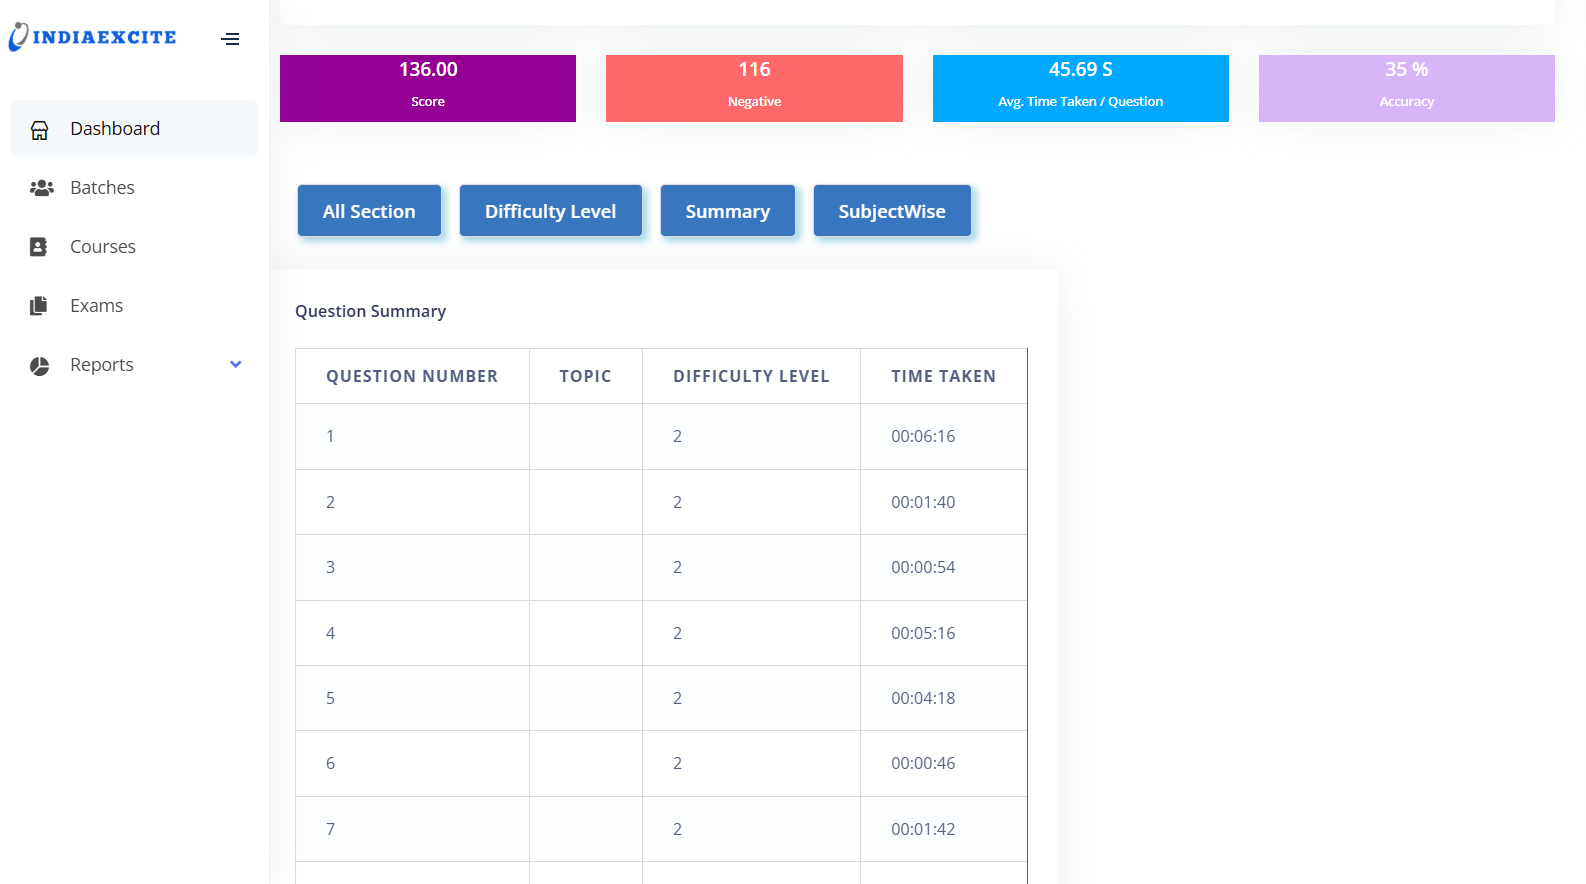
Task: Click the purple Score card
Action: (428, 88)
